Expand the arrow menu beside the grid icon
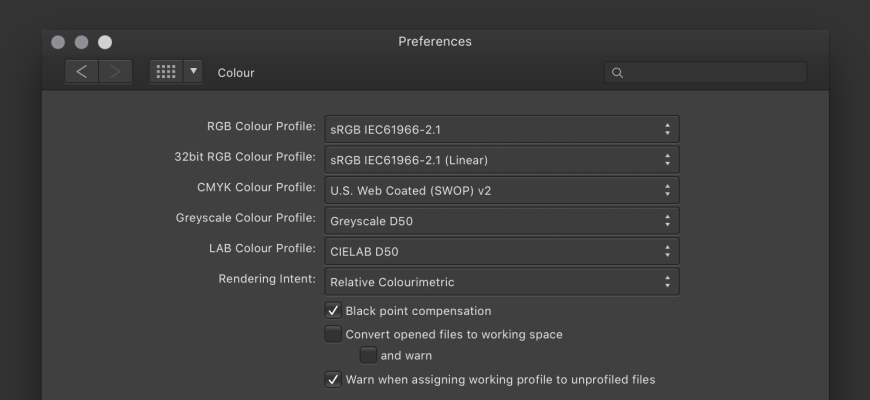 pyautogui.click(x=193, y=72)
